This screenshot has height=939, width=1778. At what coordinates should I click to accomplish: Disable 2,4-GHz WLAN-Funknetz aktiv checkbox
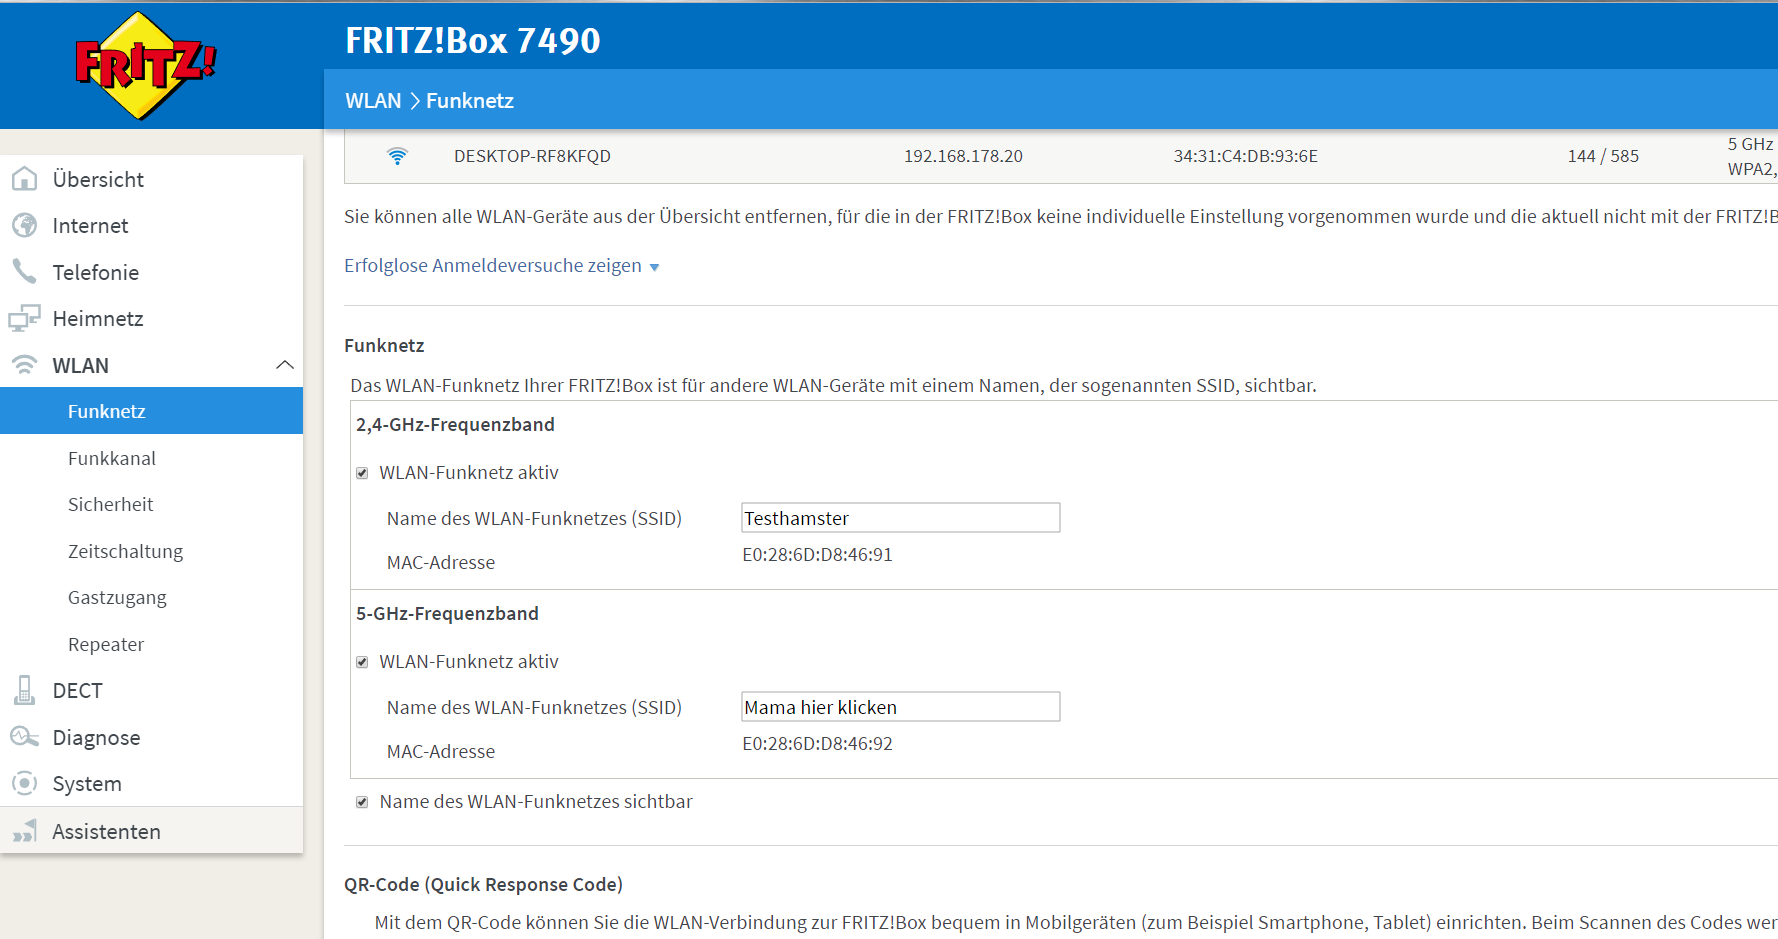[x=362, y=473]
